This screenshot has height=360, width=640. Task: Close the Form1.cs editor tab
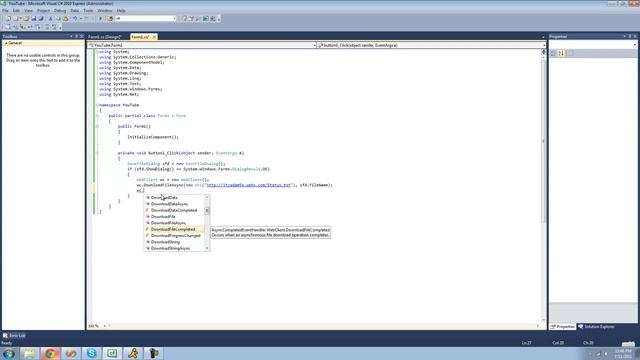(154, 37)
